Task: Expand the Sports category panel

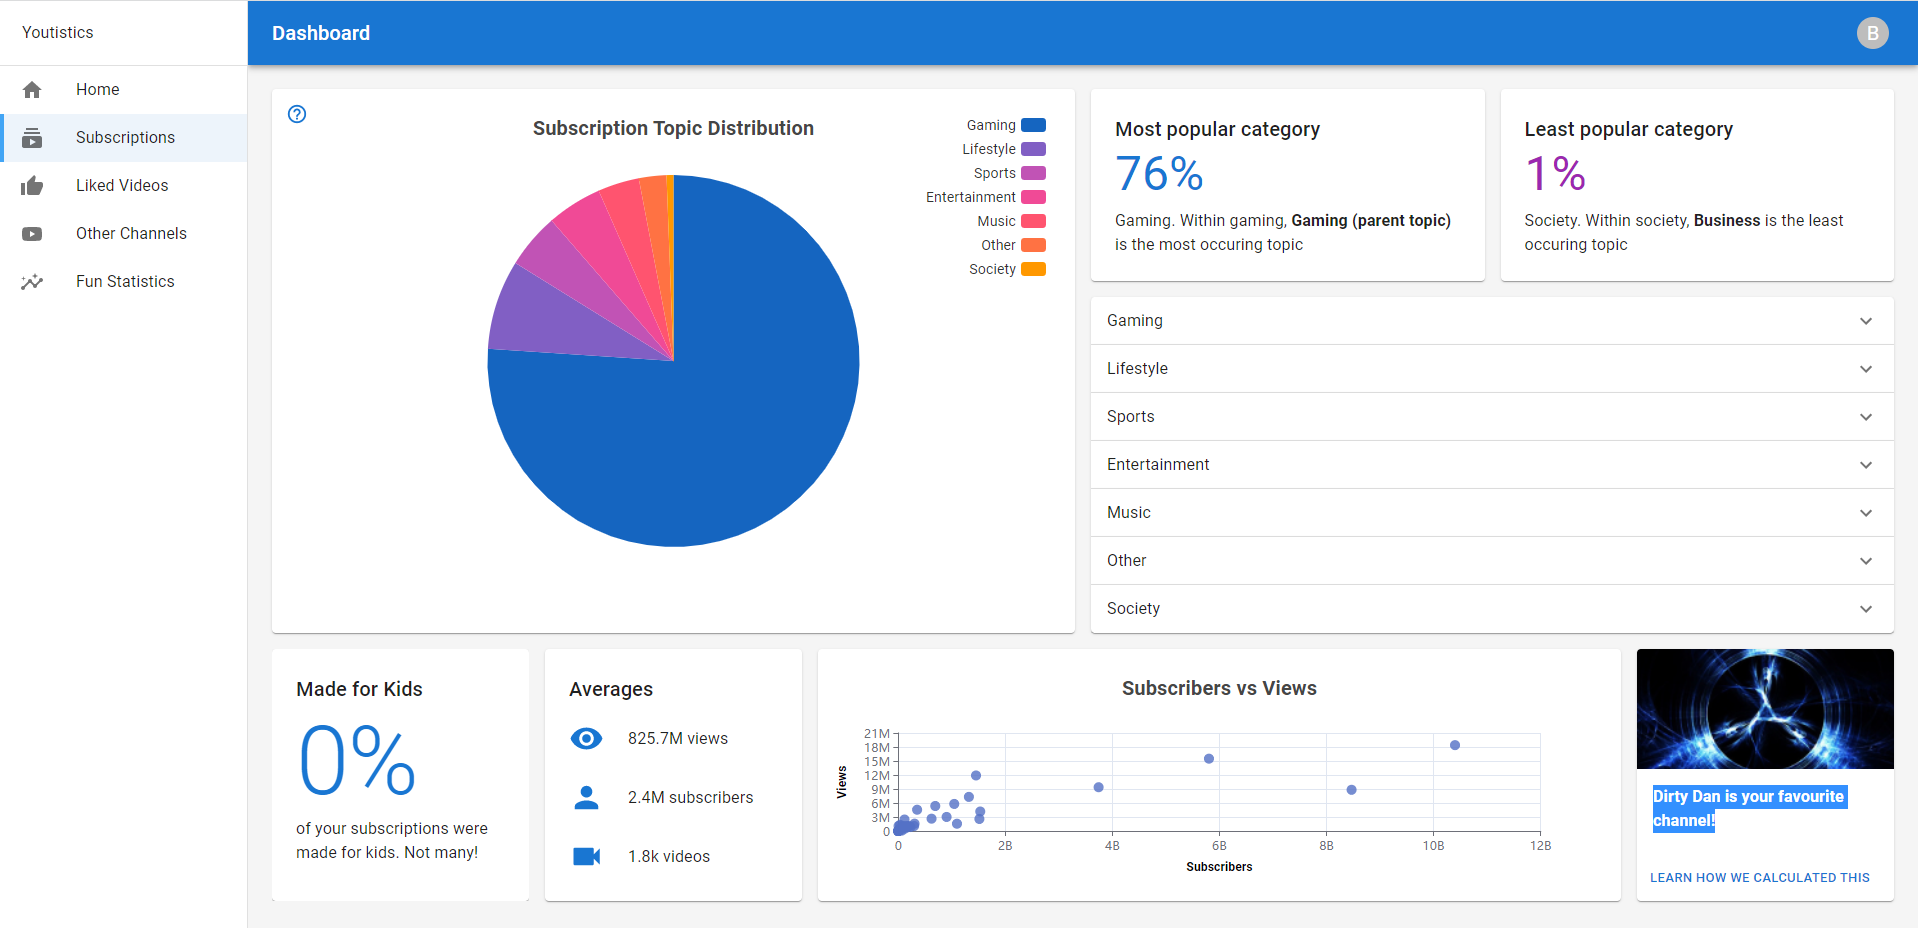Action: point(1492,417)
